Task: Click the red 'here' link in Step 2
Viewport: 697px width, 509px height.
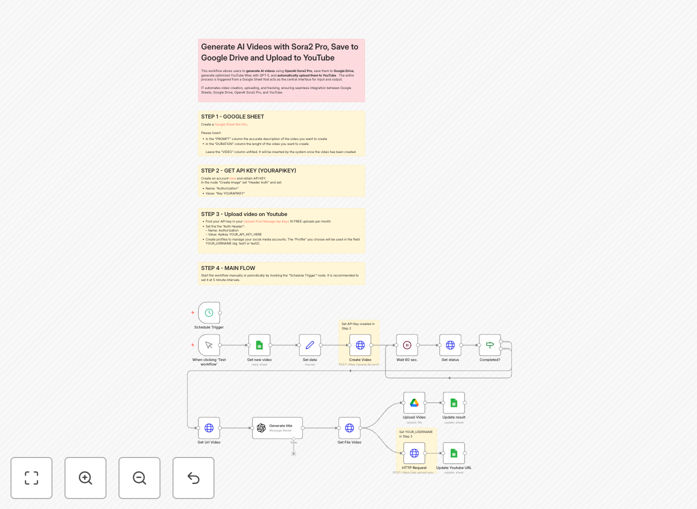Action: (232, 178)
